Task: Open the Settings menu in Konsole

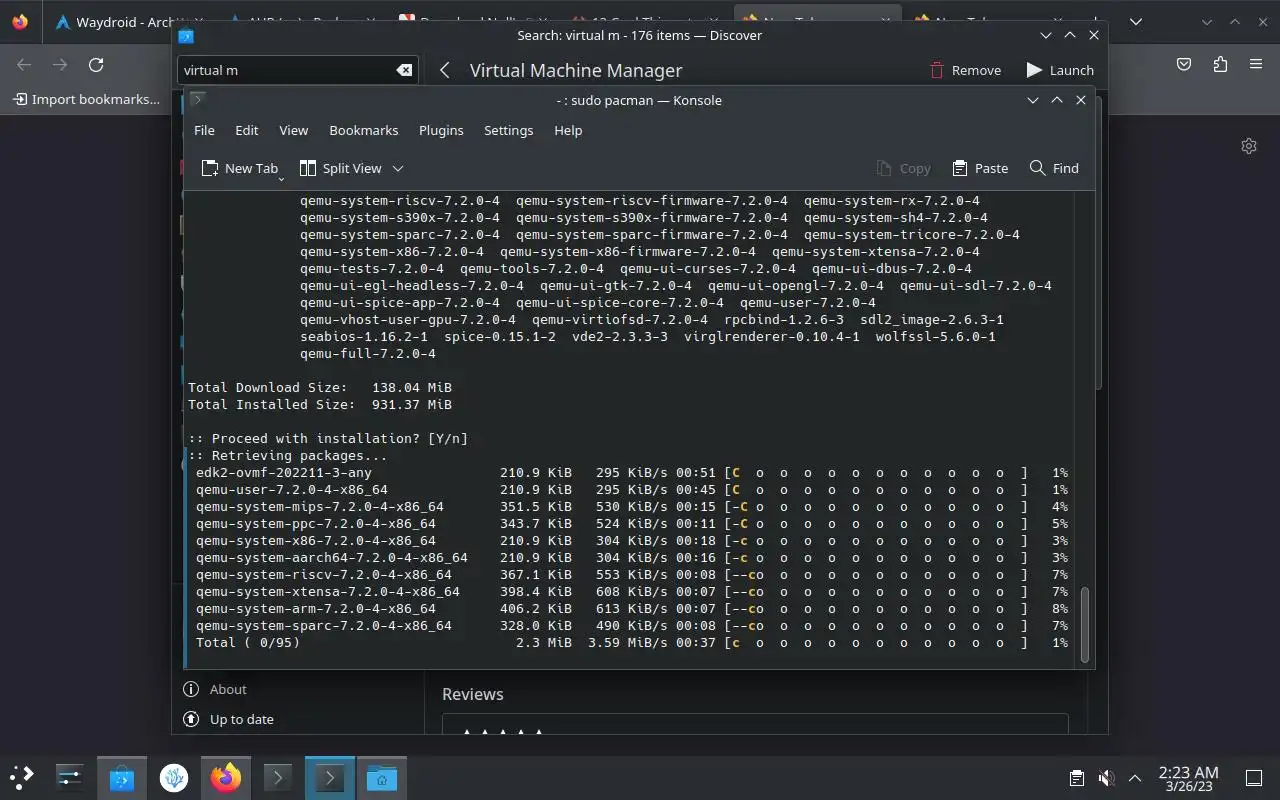Action: pos(508,130)
